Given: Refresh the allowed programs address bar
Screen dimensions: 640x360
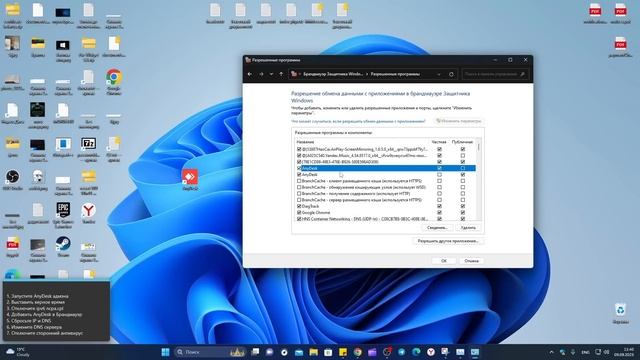Looking at the screenshot, I should click(x=451, y=74).
